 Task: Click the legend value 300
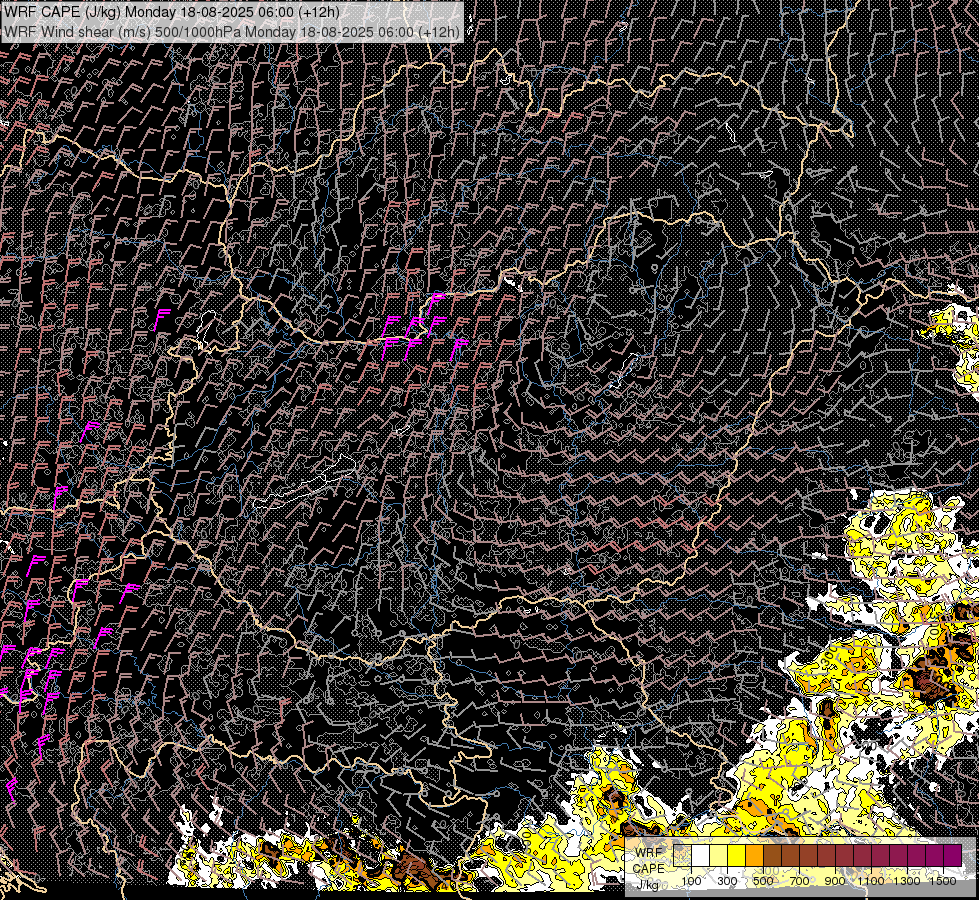(727, 881)
